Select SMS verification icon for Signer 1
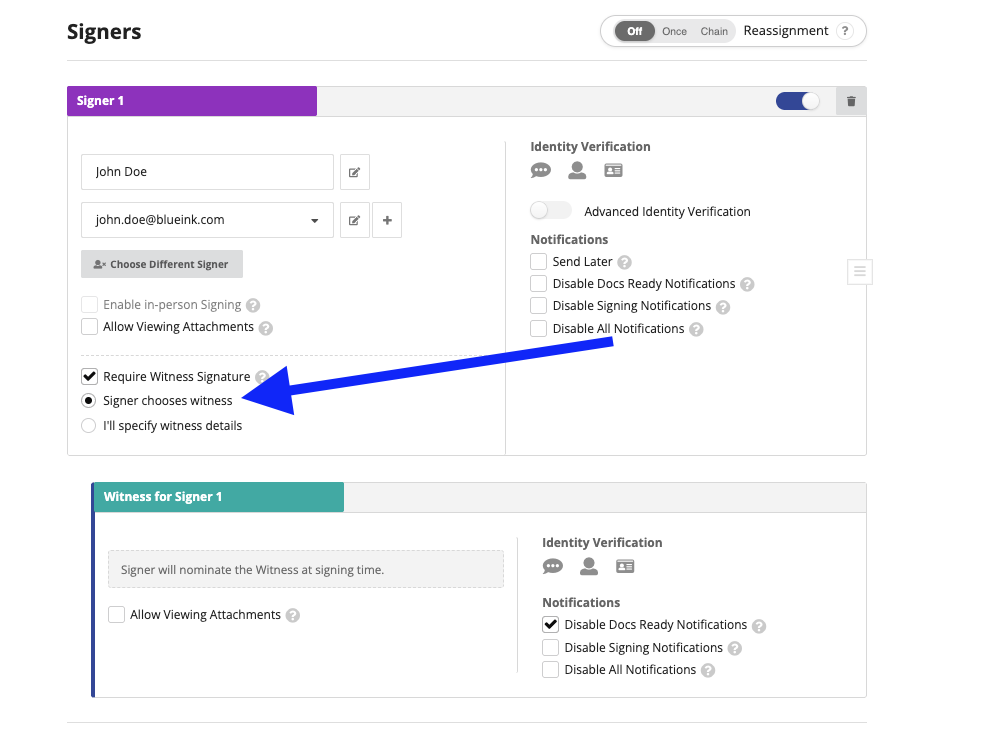 (x=541, y=170)
